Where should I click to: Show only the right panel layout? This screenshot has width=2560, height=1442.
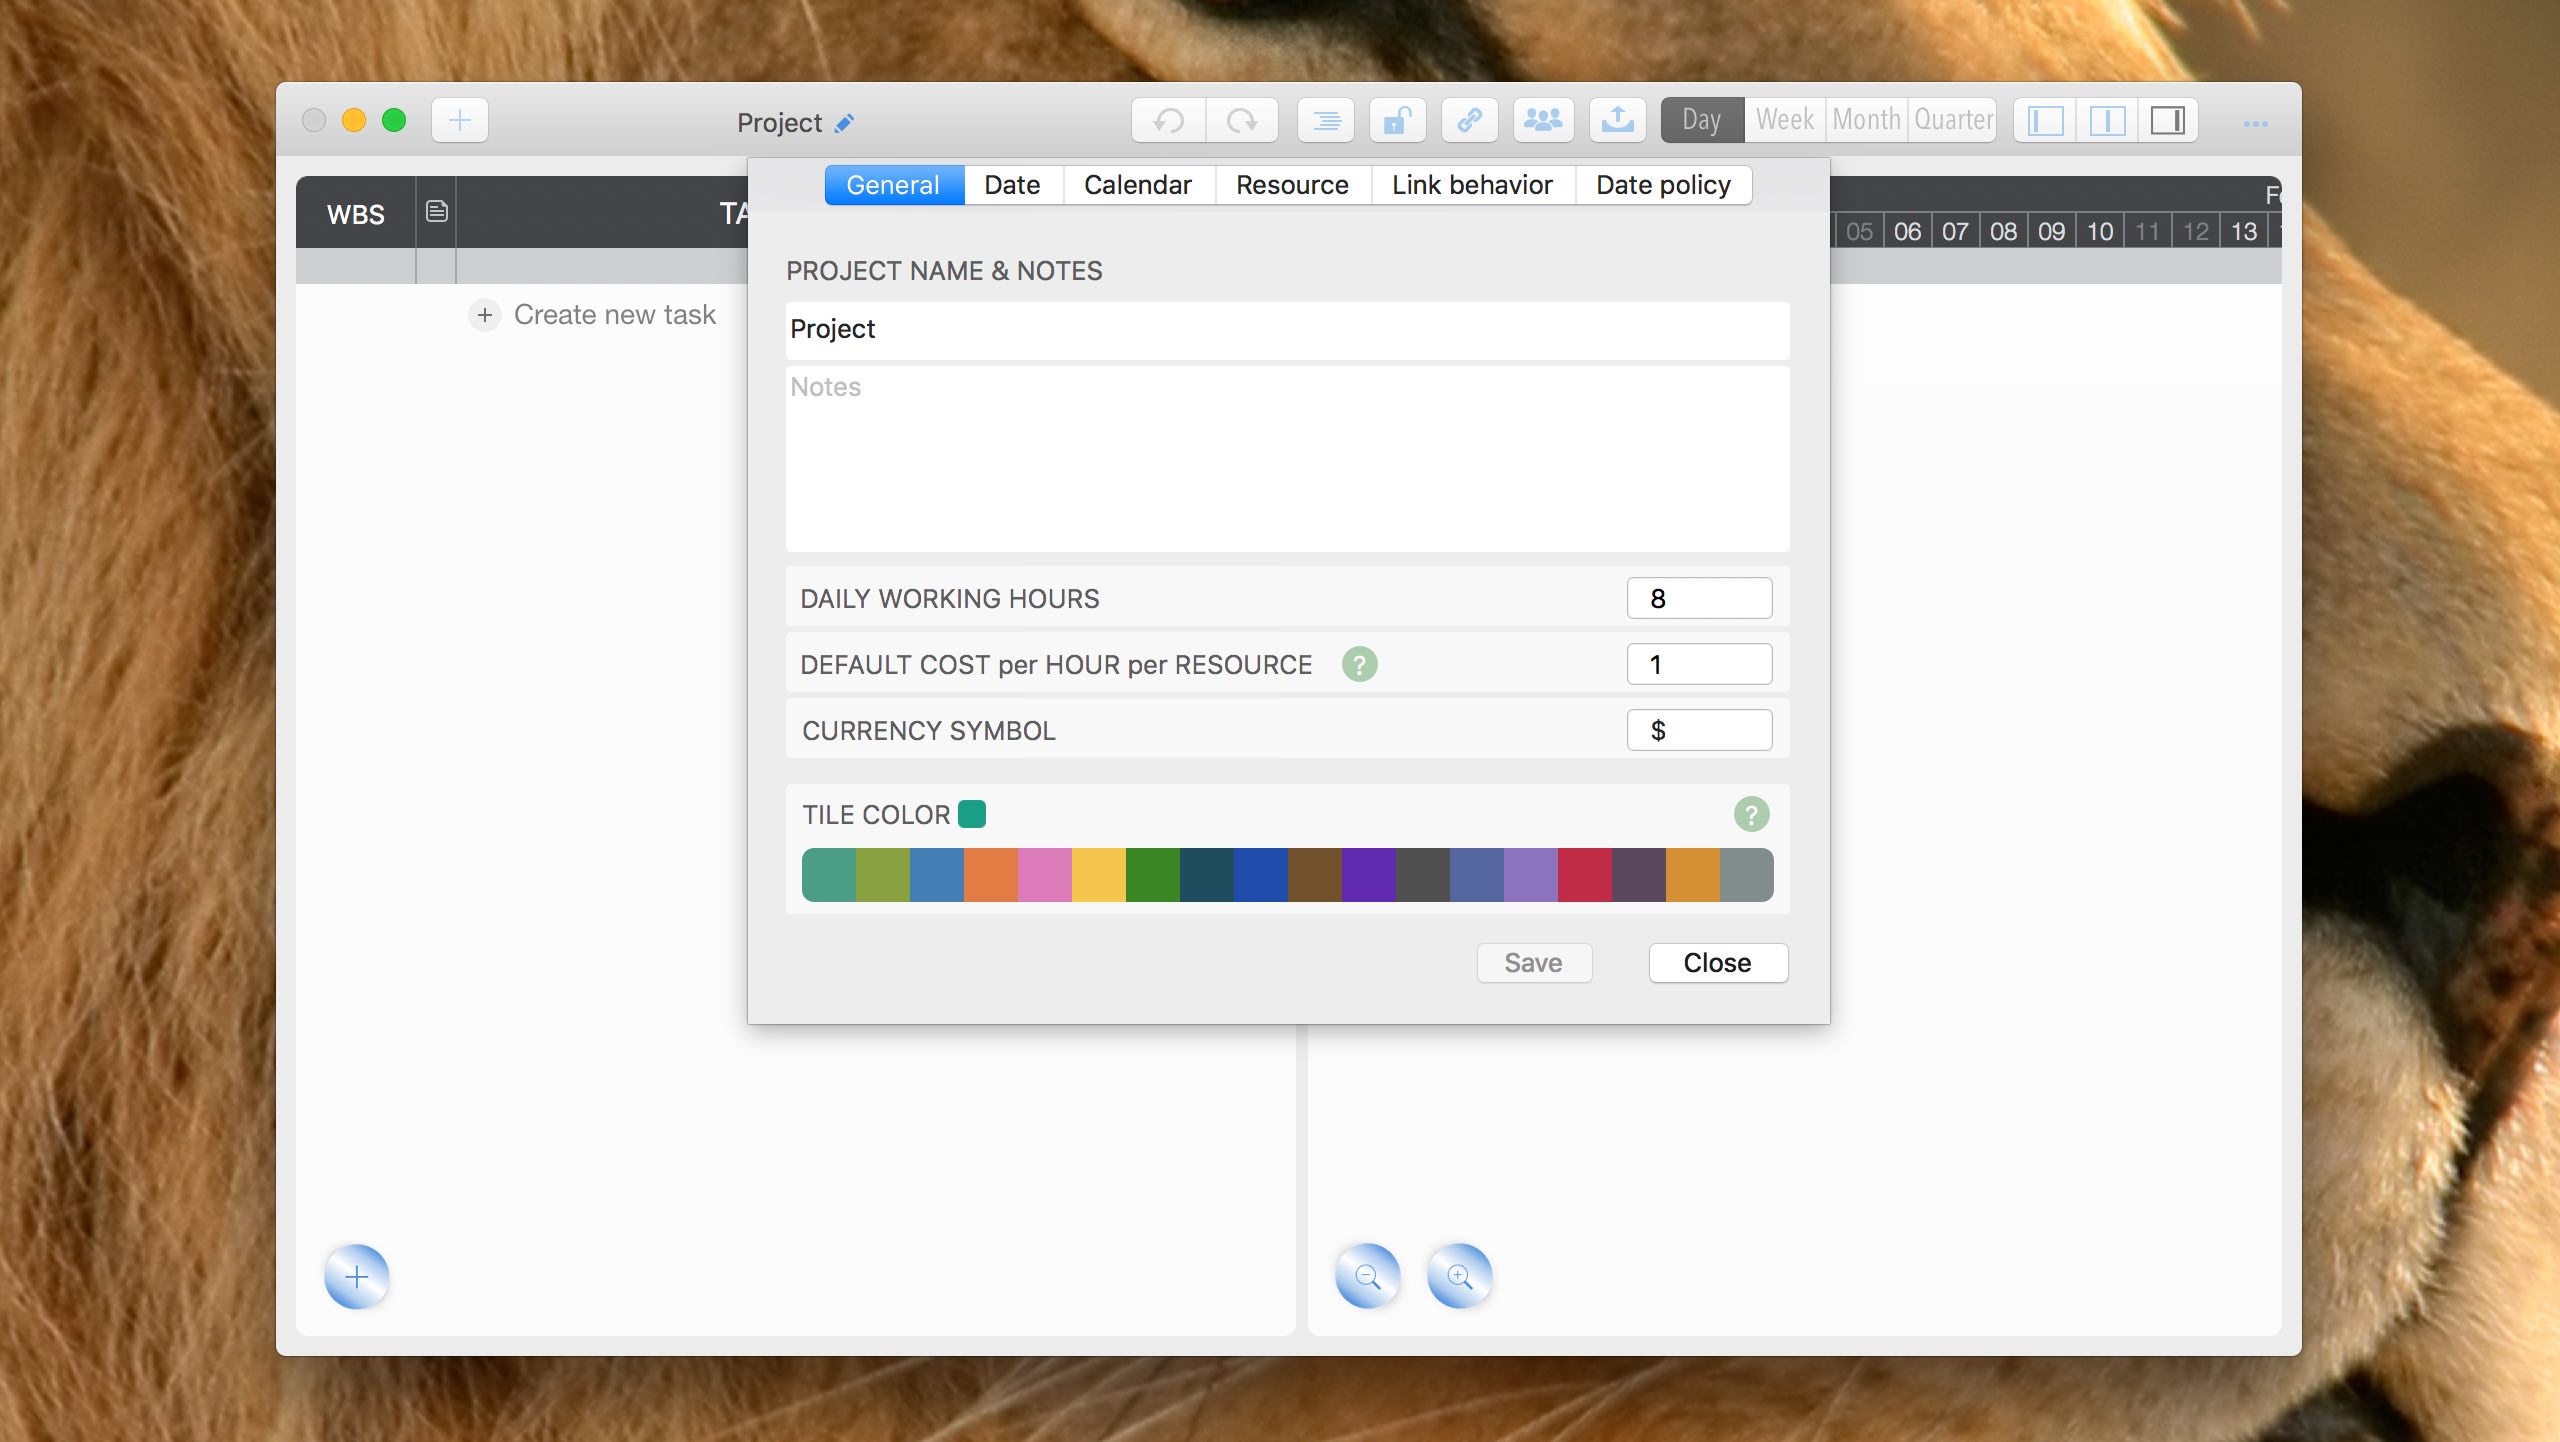pos(2167,121)
